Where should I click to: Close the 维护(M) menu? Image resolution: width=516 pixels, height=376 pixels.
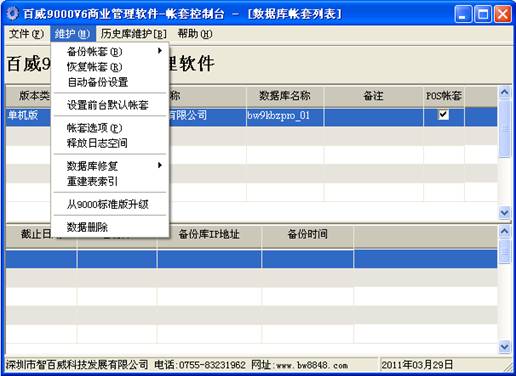coord(72,34)
